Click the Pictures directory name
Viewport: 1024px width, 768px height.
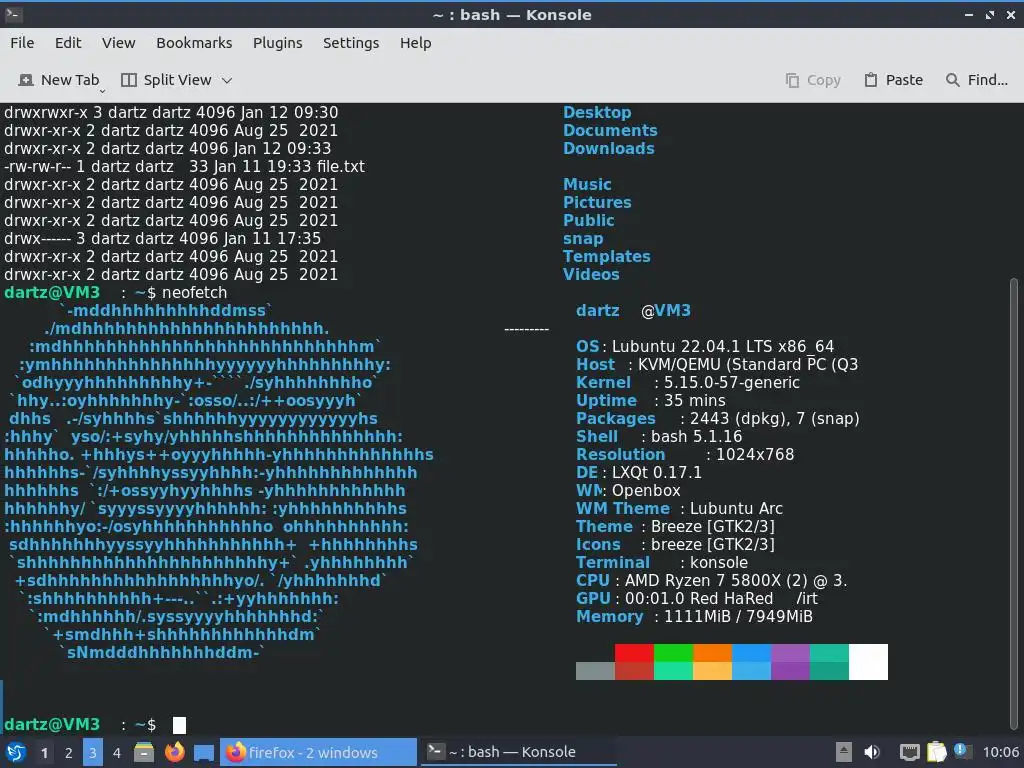point(597,202)
